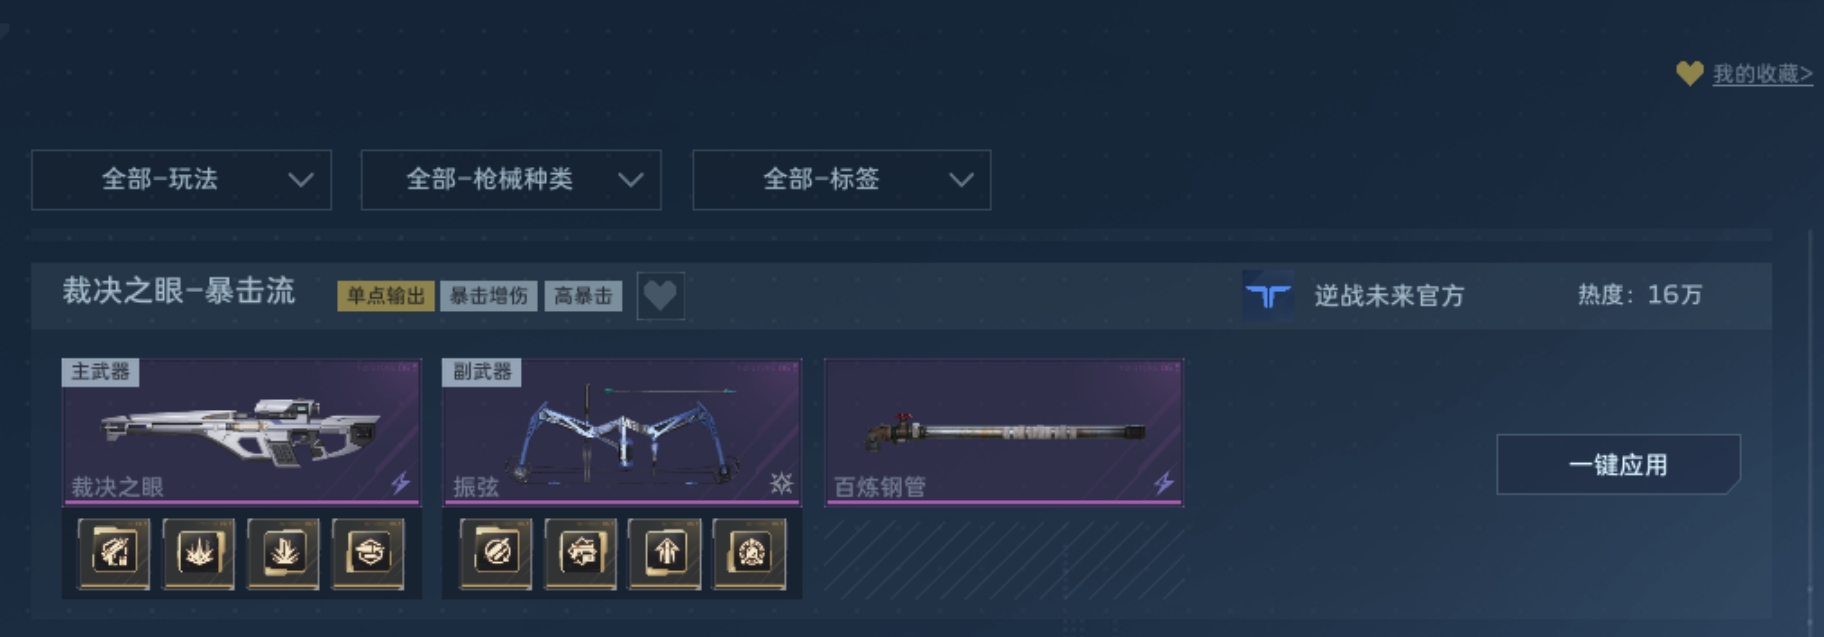This screenshot has width=1824, height=637.
Task: Click the 逆战未来官方 blue logo icon
Action: [x=1268, y=296]
